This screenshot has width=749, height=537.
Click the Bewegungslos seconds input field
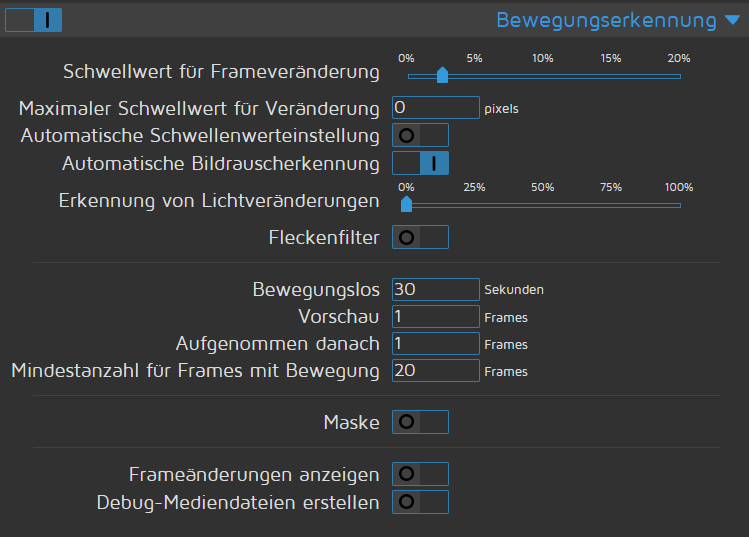click(x=436, y=289)
